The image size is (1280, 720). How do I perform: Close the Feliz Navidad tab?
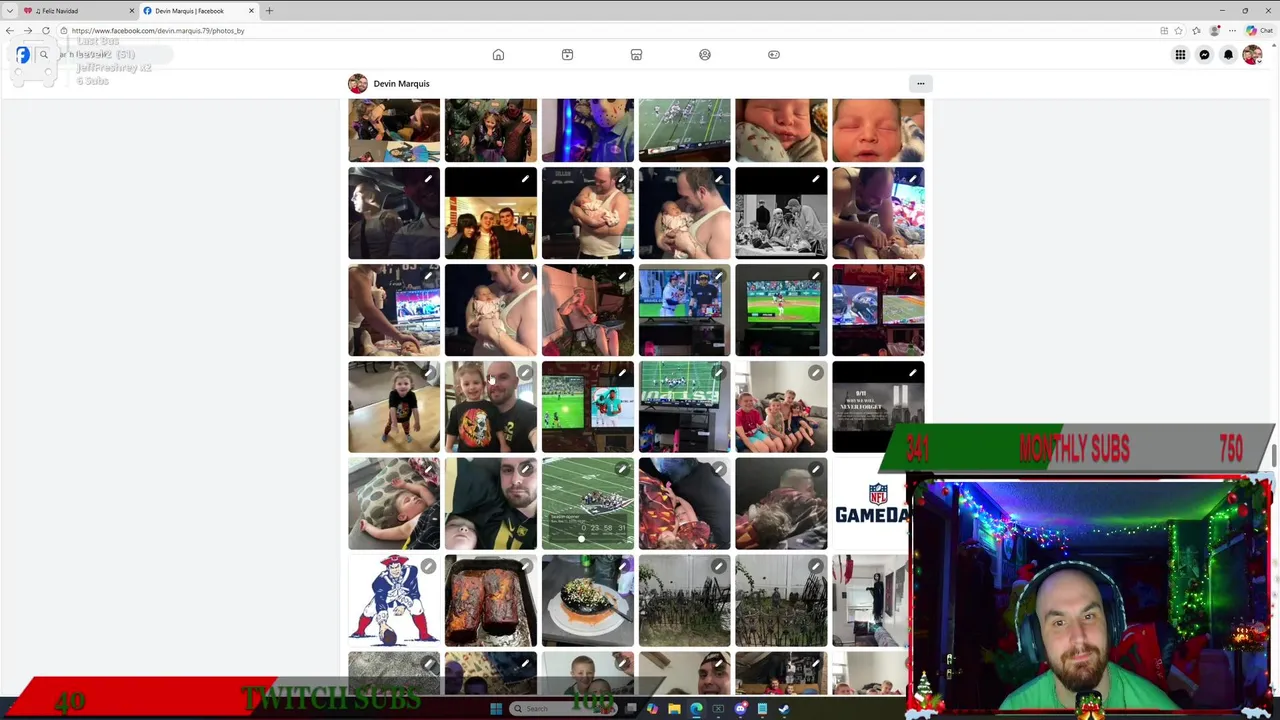click(x=131, y=11)
